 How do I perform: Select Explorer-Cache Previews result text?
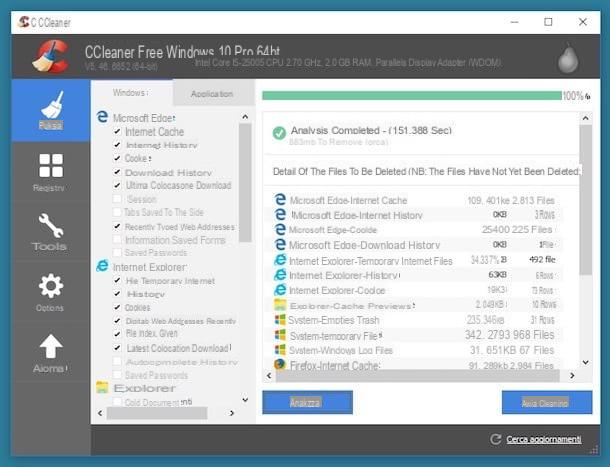pyautogui.click(x=352, y=306)
